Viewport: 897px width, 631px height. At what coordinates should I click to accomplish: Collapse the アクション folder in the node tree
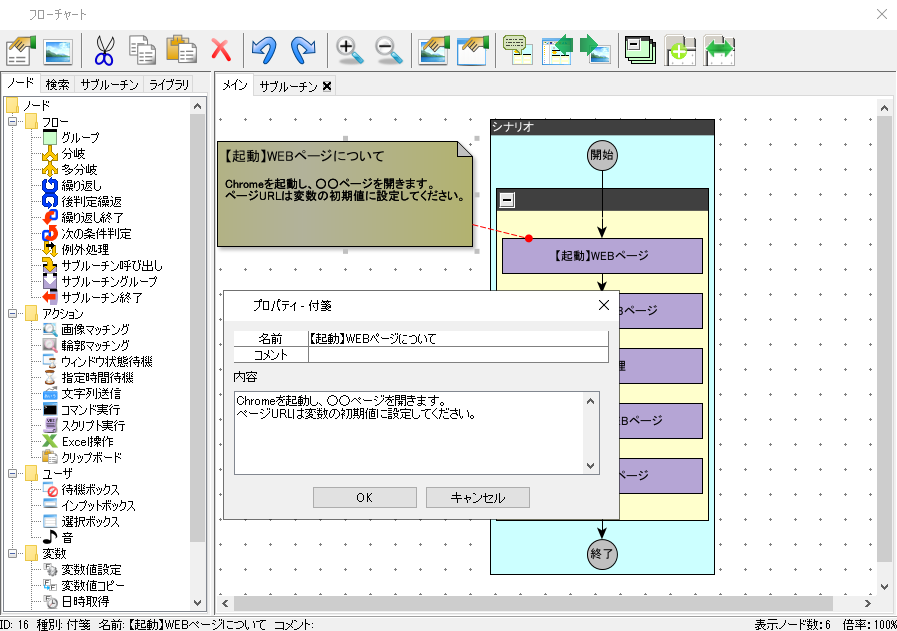12,313
